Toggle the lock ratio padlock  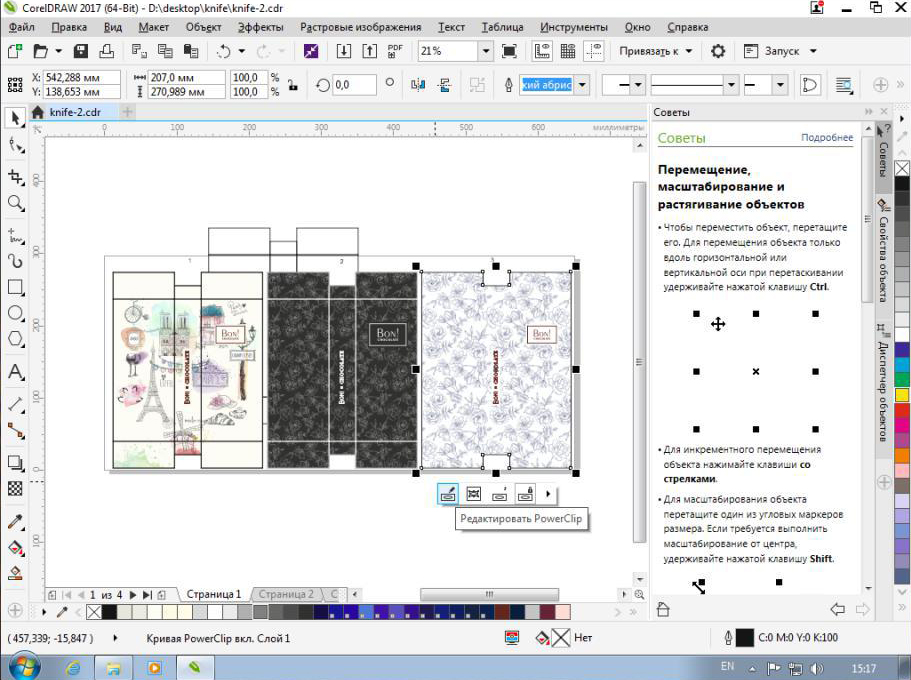(293, 85)
